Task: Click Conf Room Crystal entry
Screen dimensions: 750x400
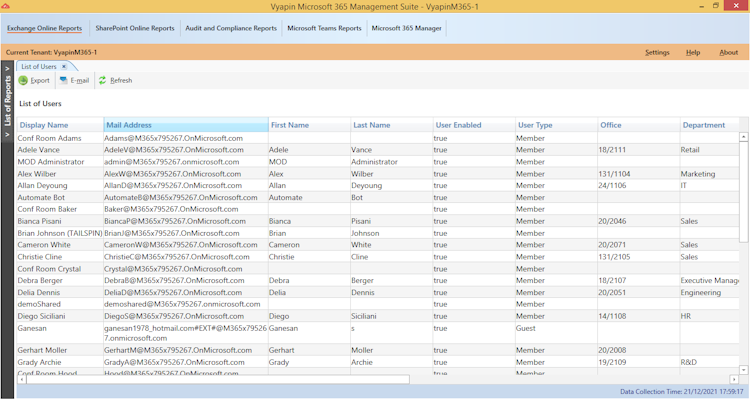Action: [49, 269]
